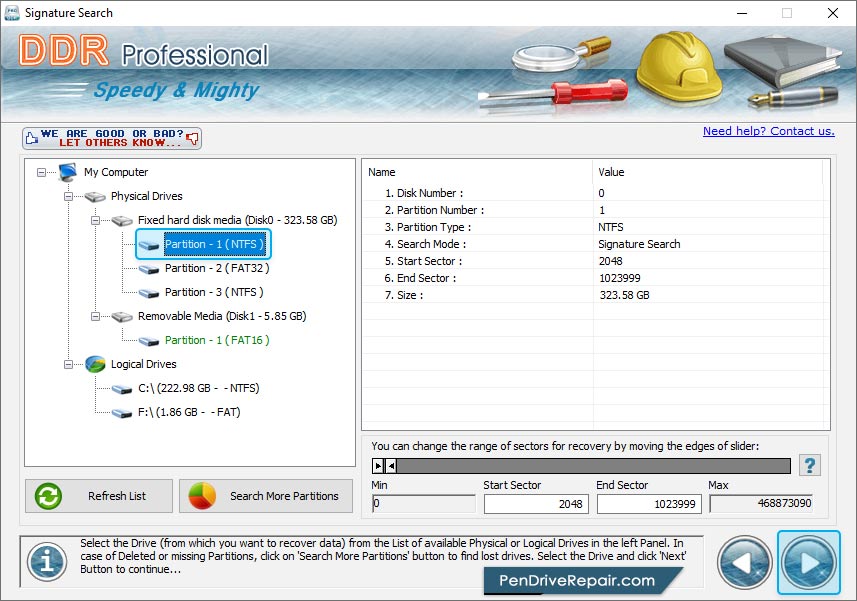The height and width of the screenshot is (601, 857).
Task: Select Partition - 1 (NTFS) in tree
Action: point(214,244)
